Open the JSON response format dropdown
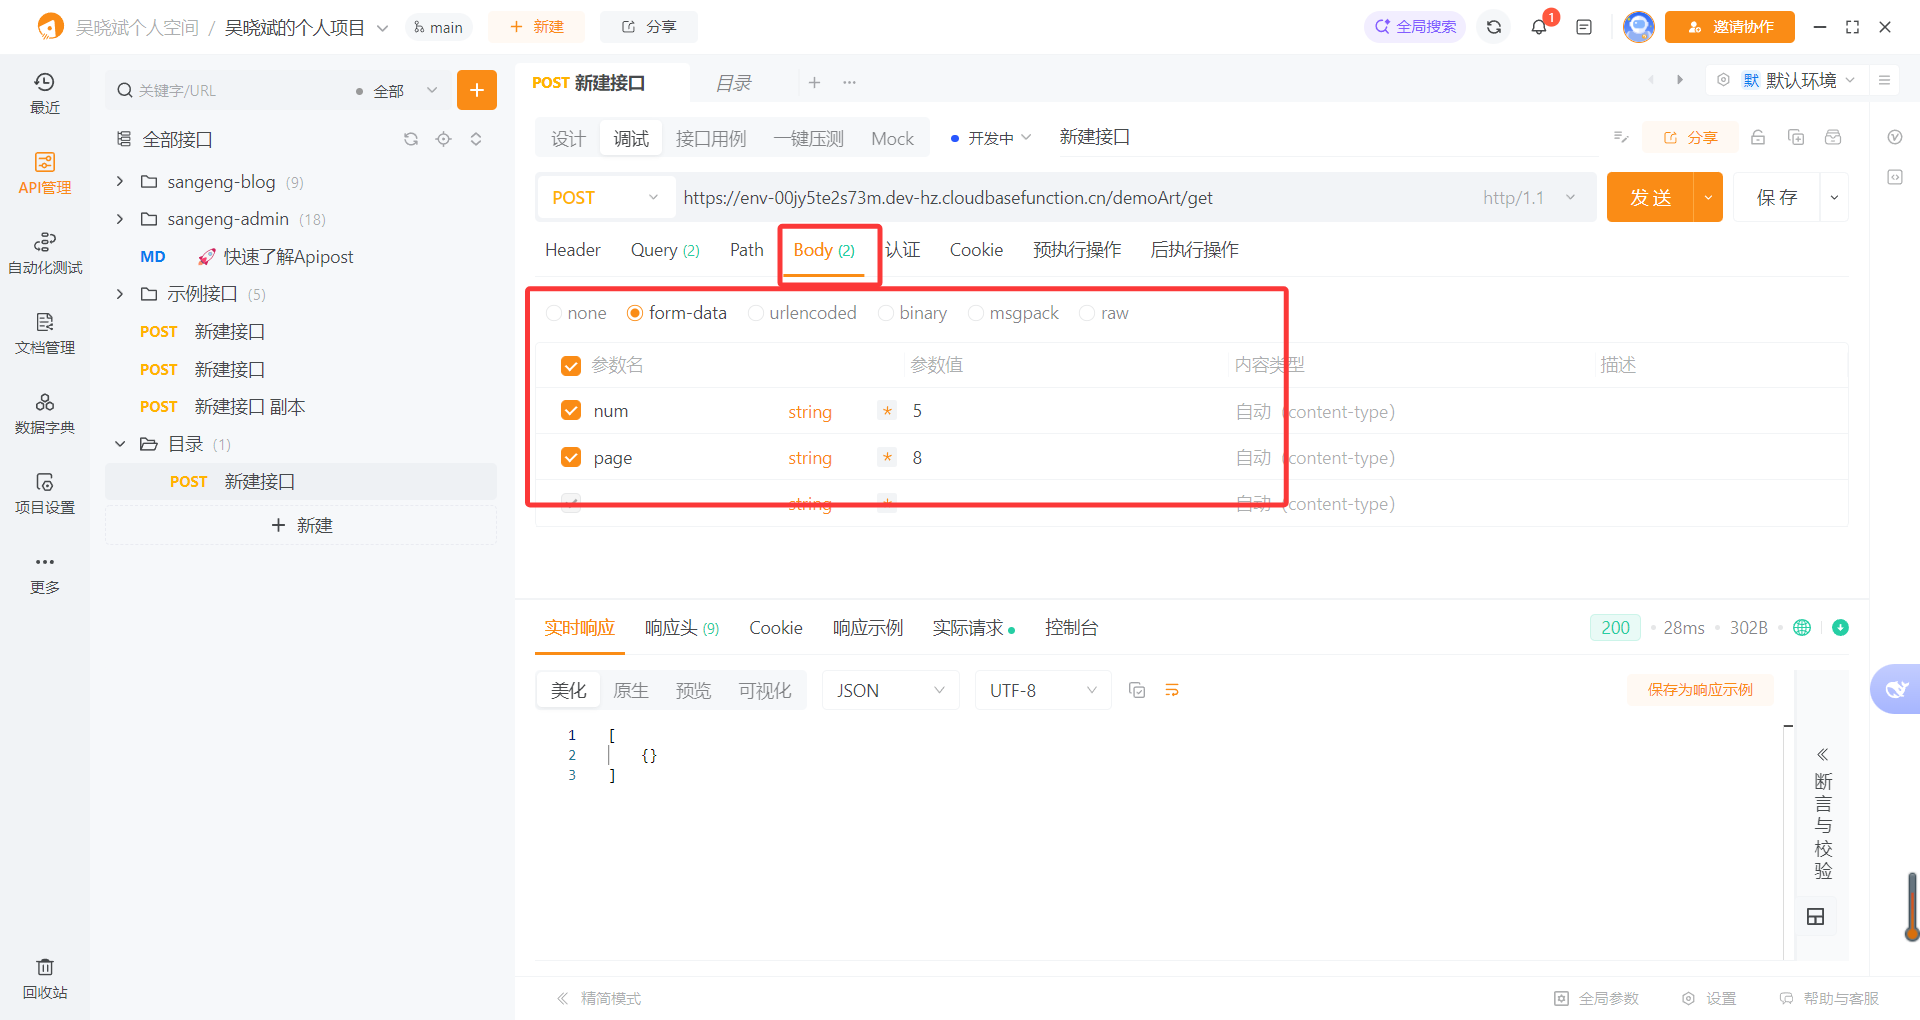 pyautogui.click(x=890, y=690)
